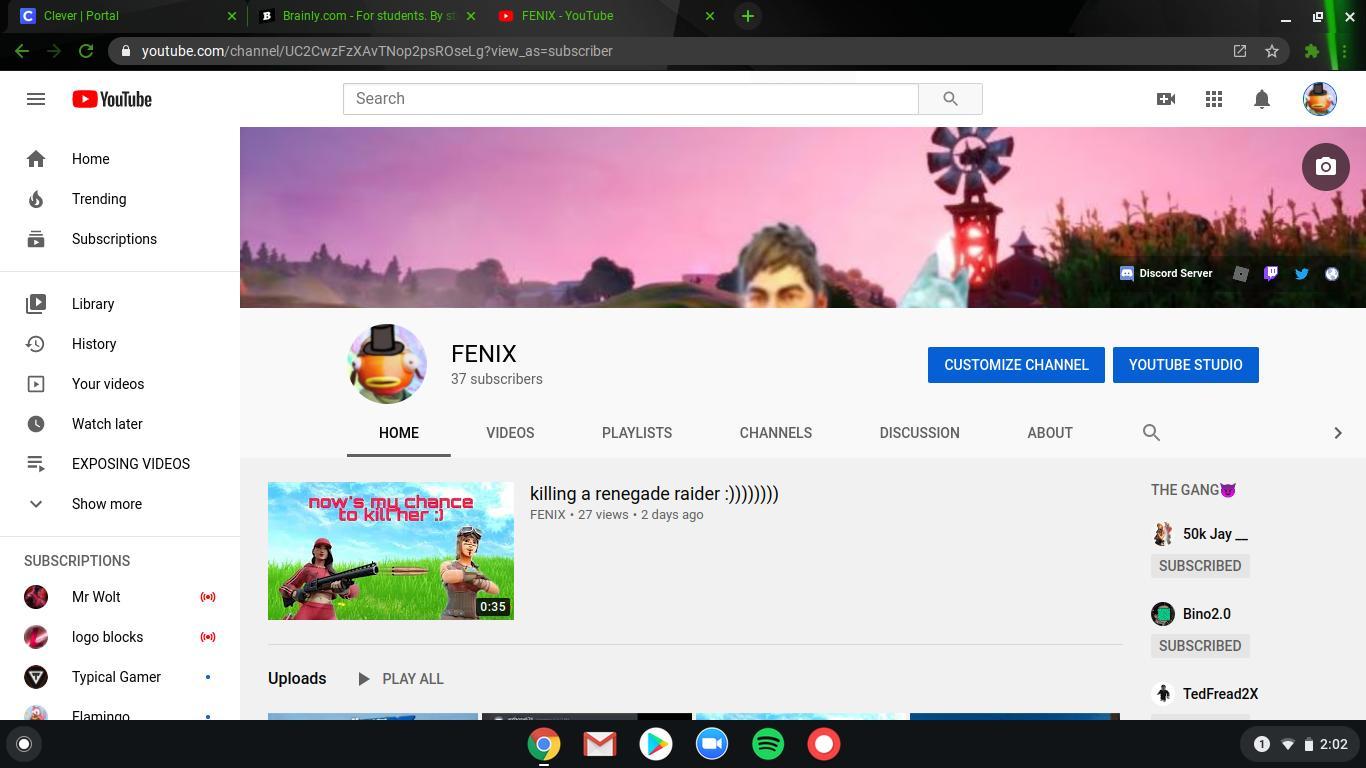
Task: Open the Chrome three-dot menu
Action: pos(1345,51)
